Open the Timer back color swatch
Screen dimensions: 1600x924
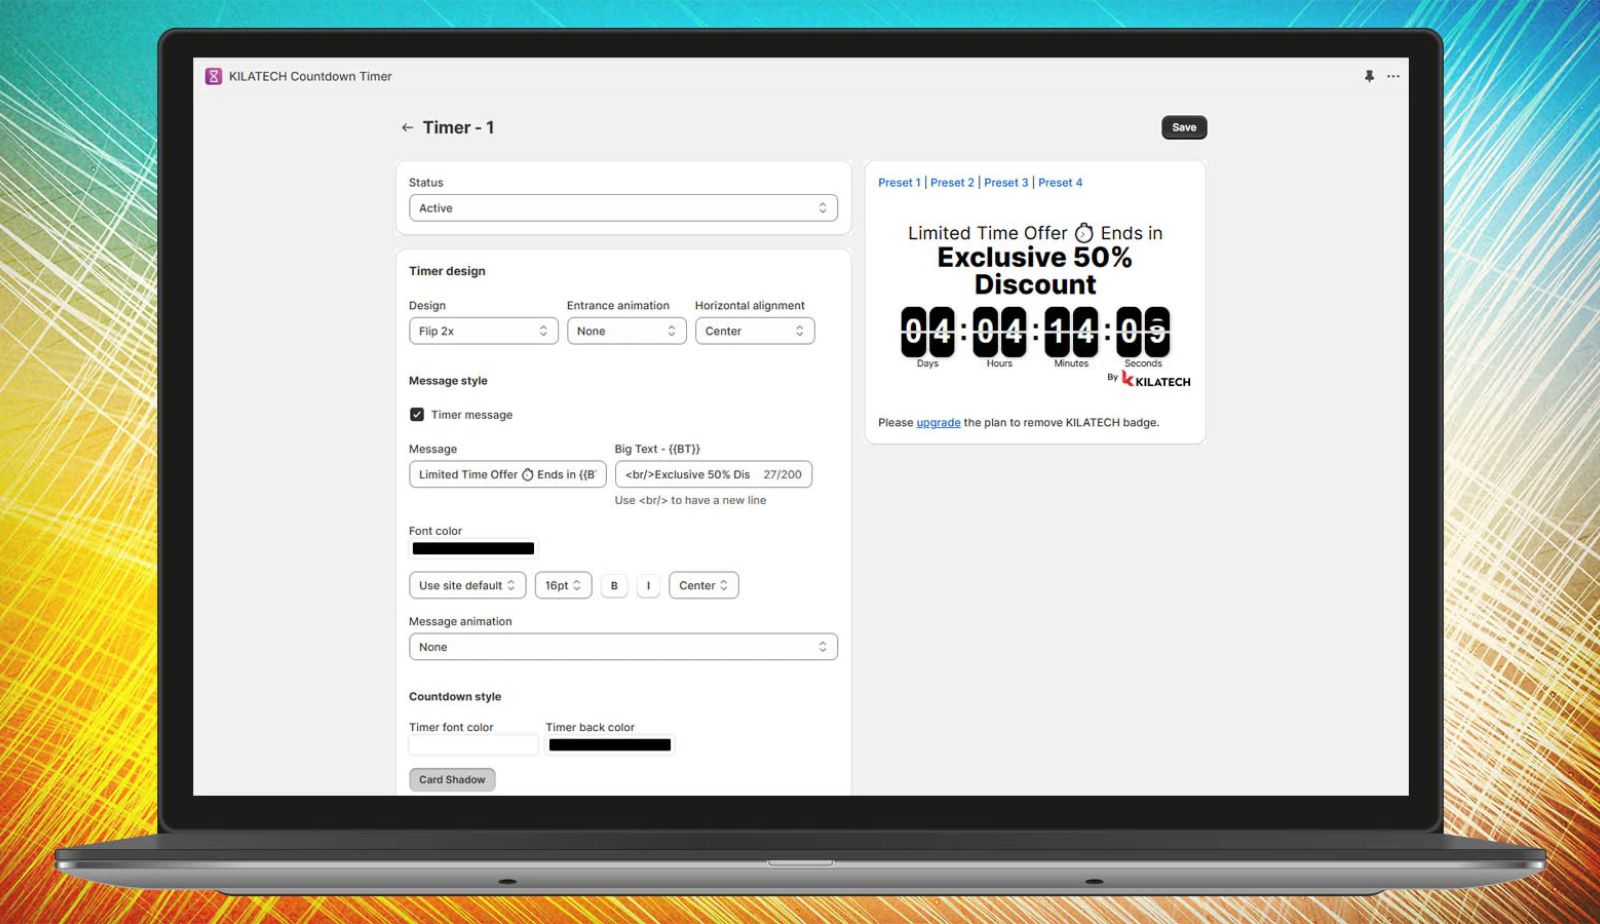pyautogui.click(x=610, y=744)
